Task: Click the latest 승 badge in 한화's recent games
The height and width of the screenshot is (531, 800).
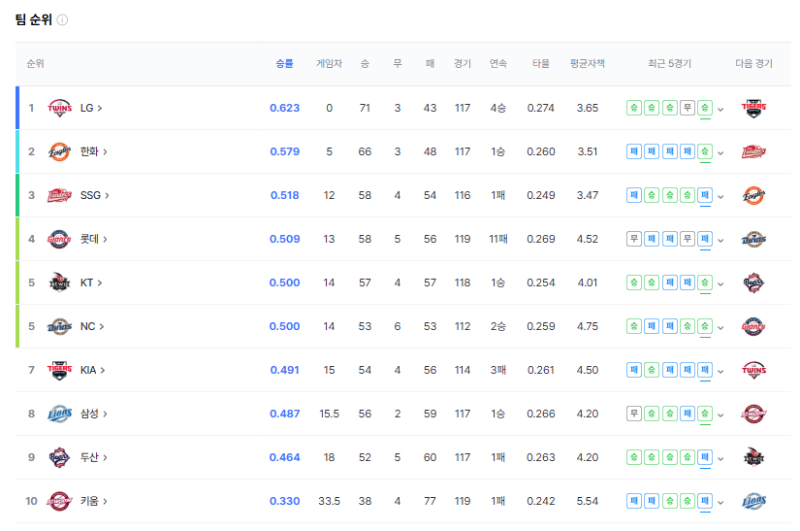Action: pos(705,151)
